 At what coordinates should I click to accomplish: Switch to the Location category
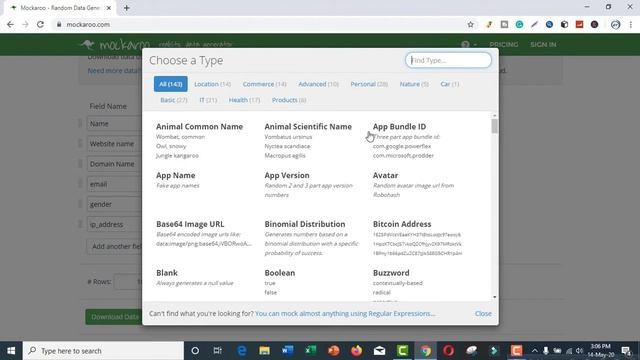point(212,84)
